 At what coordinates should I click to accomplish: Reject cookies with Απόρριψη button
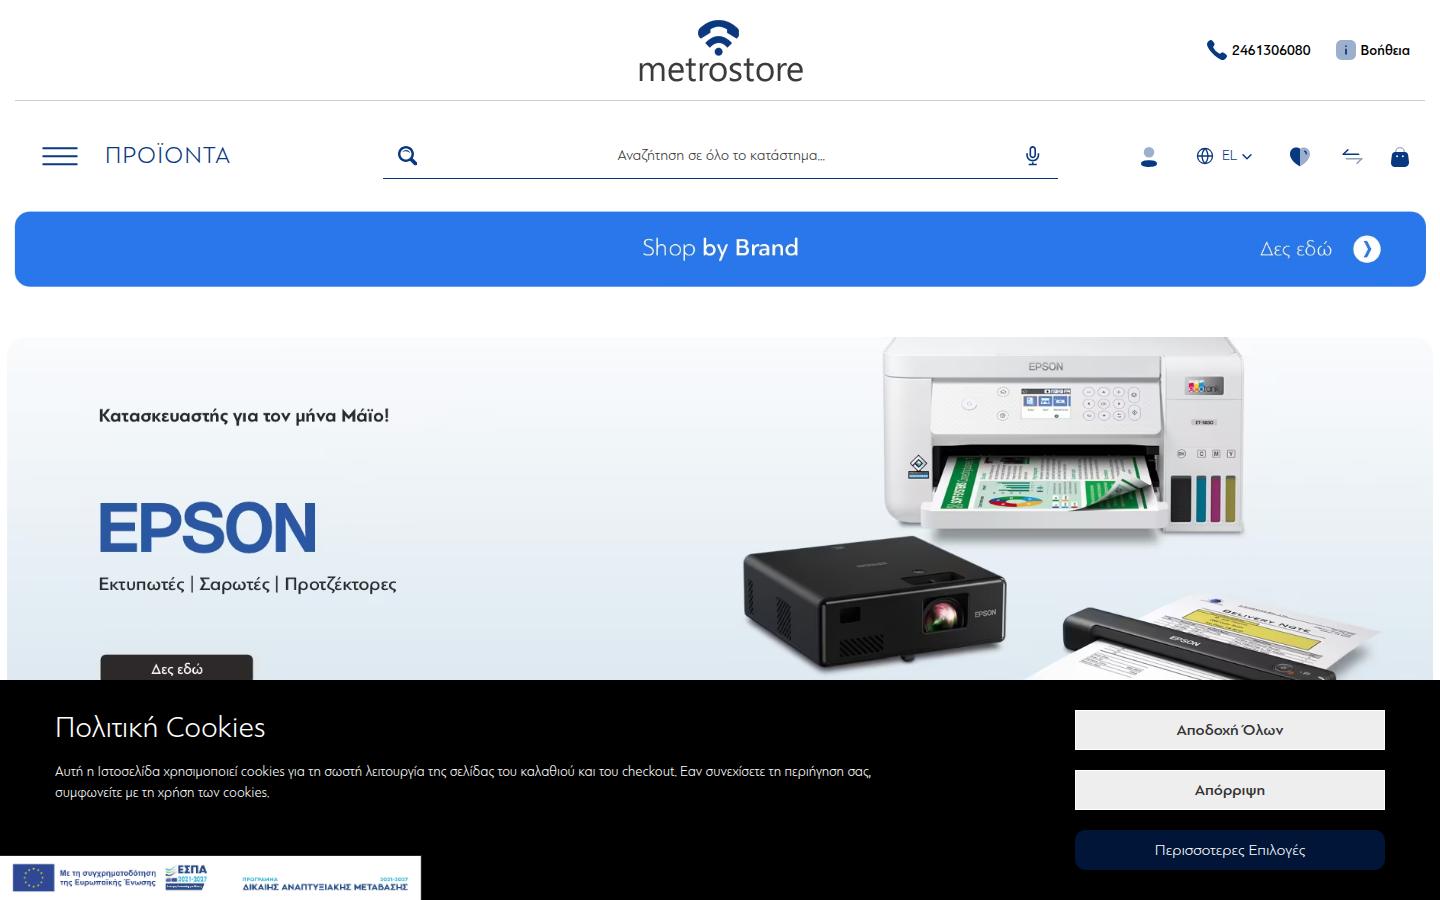(x=1230, y=790)
